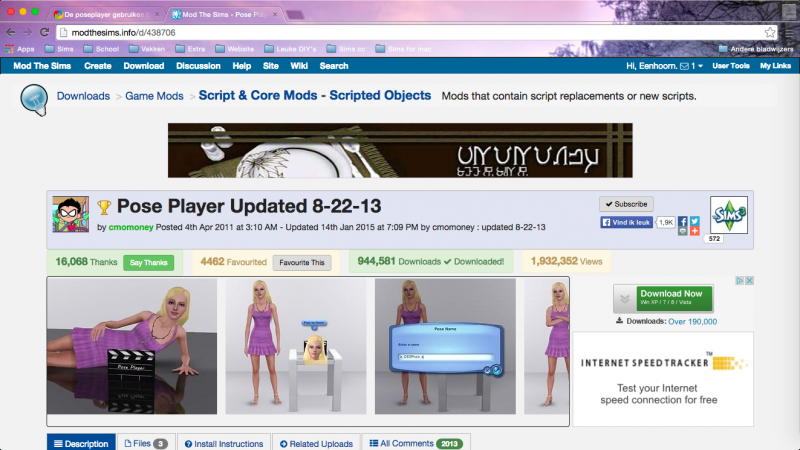
Task: Open the banner advertisement image
Action: (x=400, y=151)
